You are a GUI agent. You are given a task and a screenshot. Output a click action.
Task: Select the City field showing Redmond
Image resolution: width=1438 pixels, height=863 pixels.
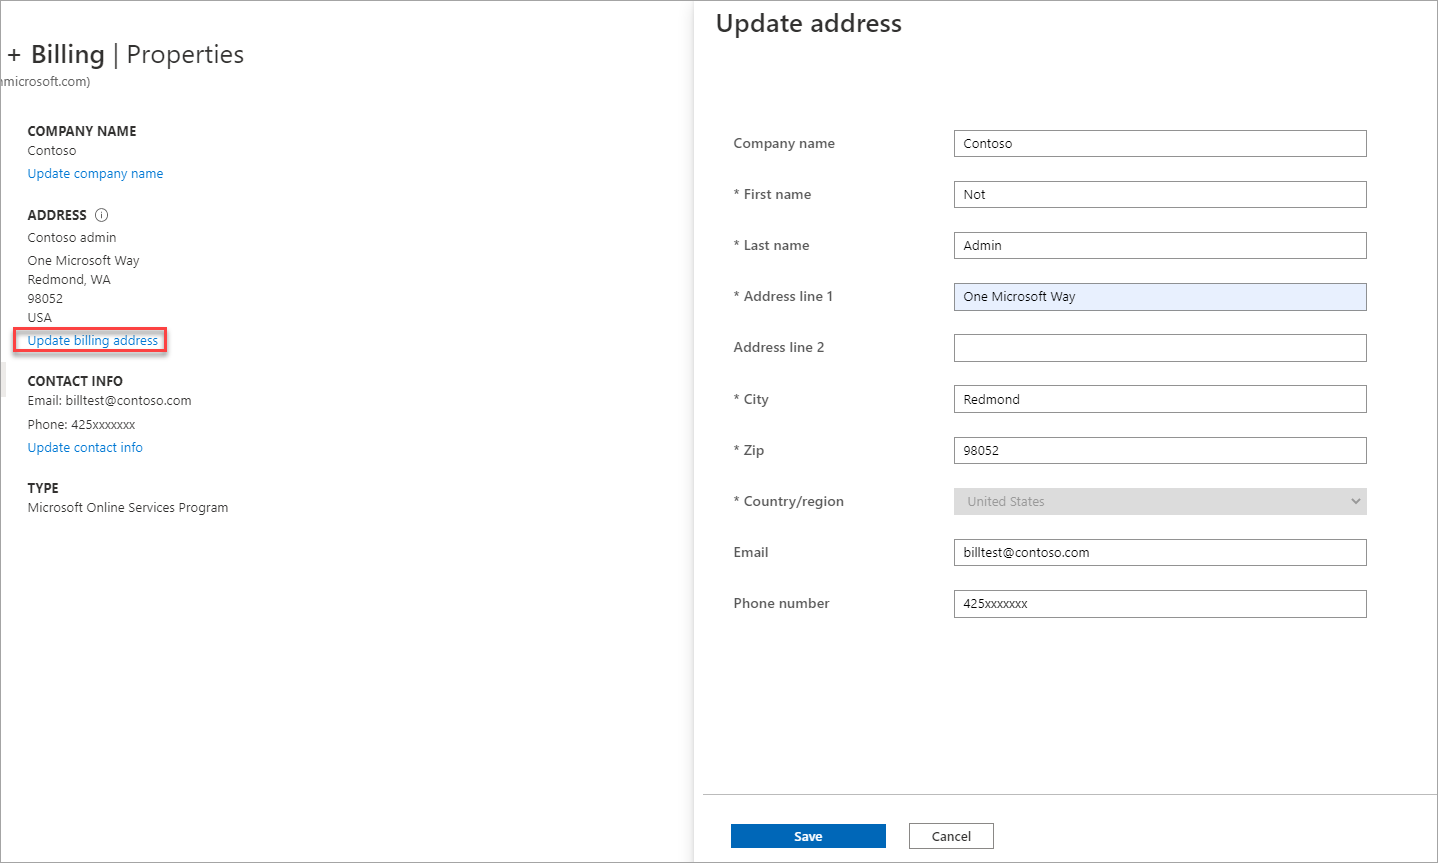(1159, 398)
